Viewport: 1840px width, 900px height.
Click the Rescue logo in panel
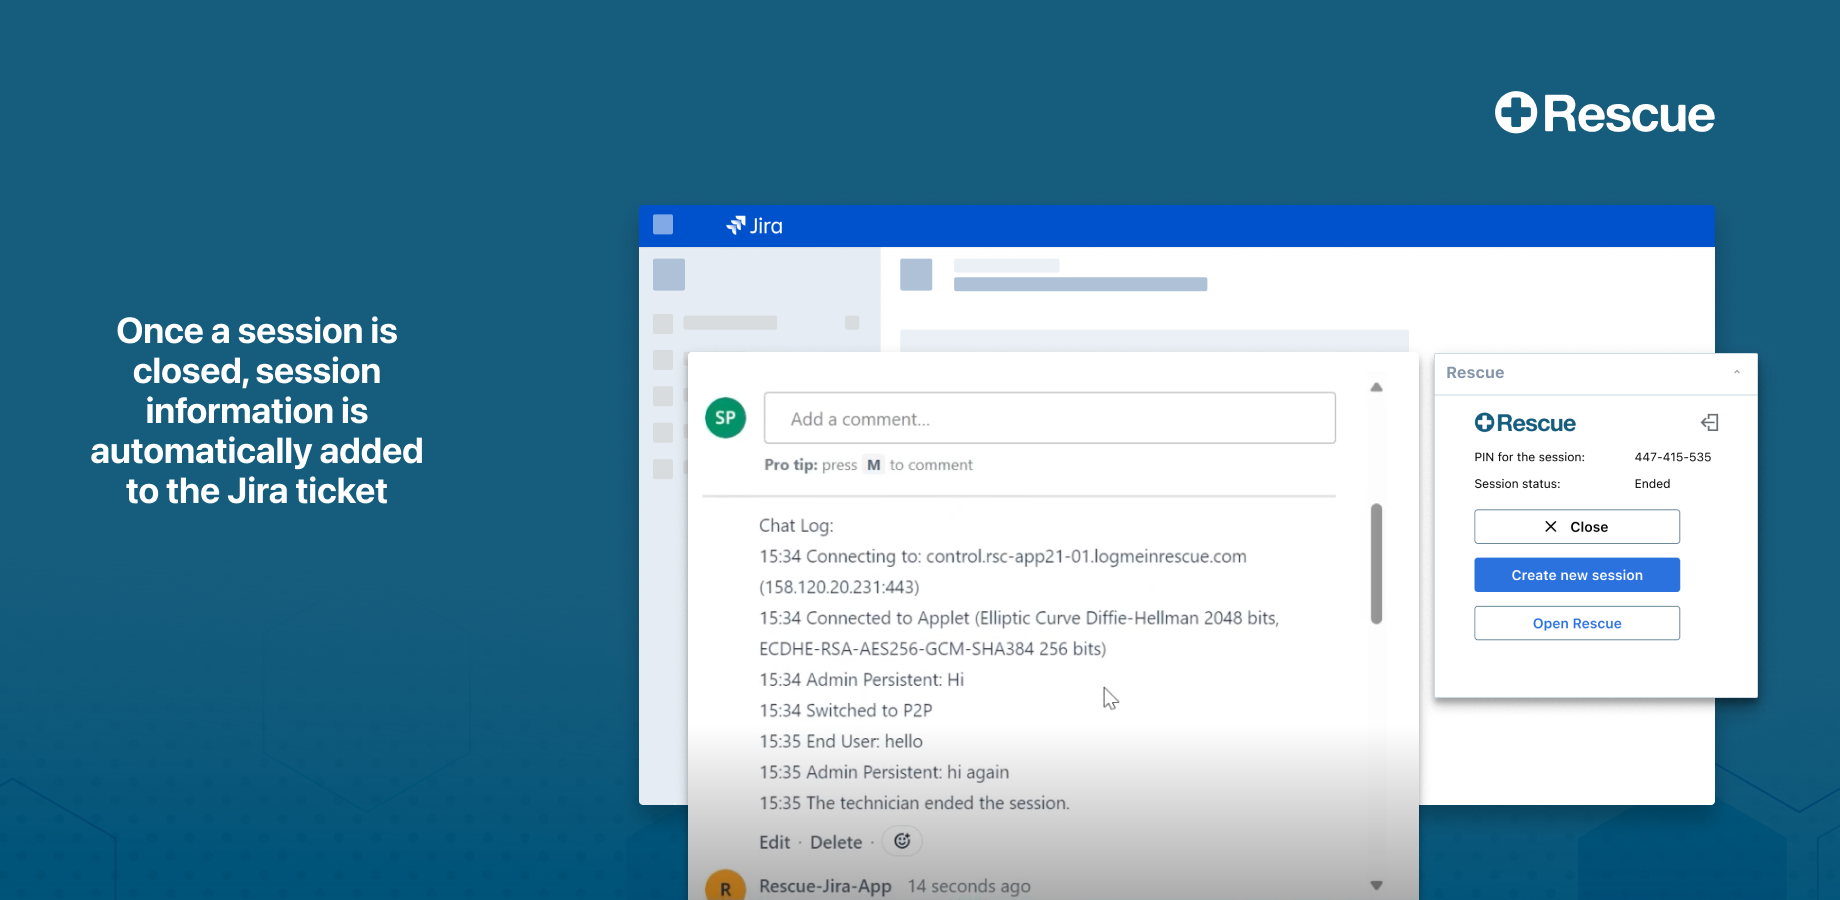click(x=1525, y=423)
